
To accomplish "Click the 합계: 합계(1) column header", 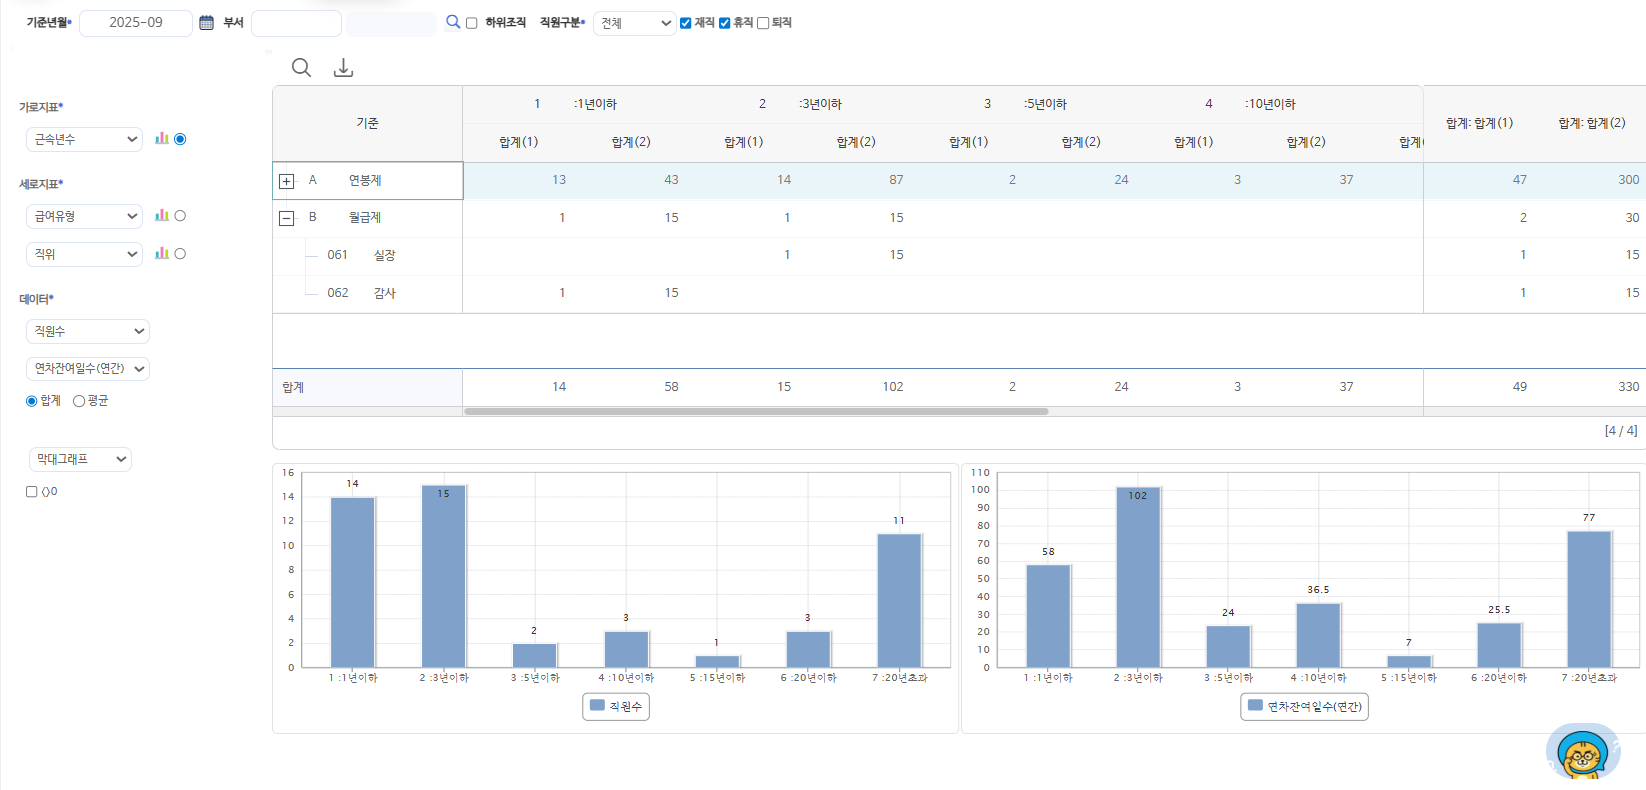I will coord(1479,123).
